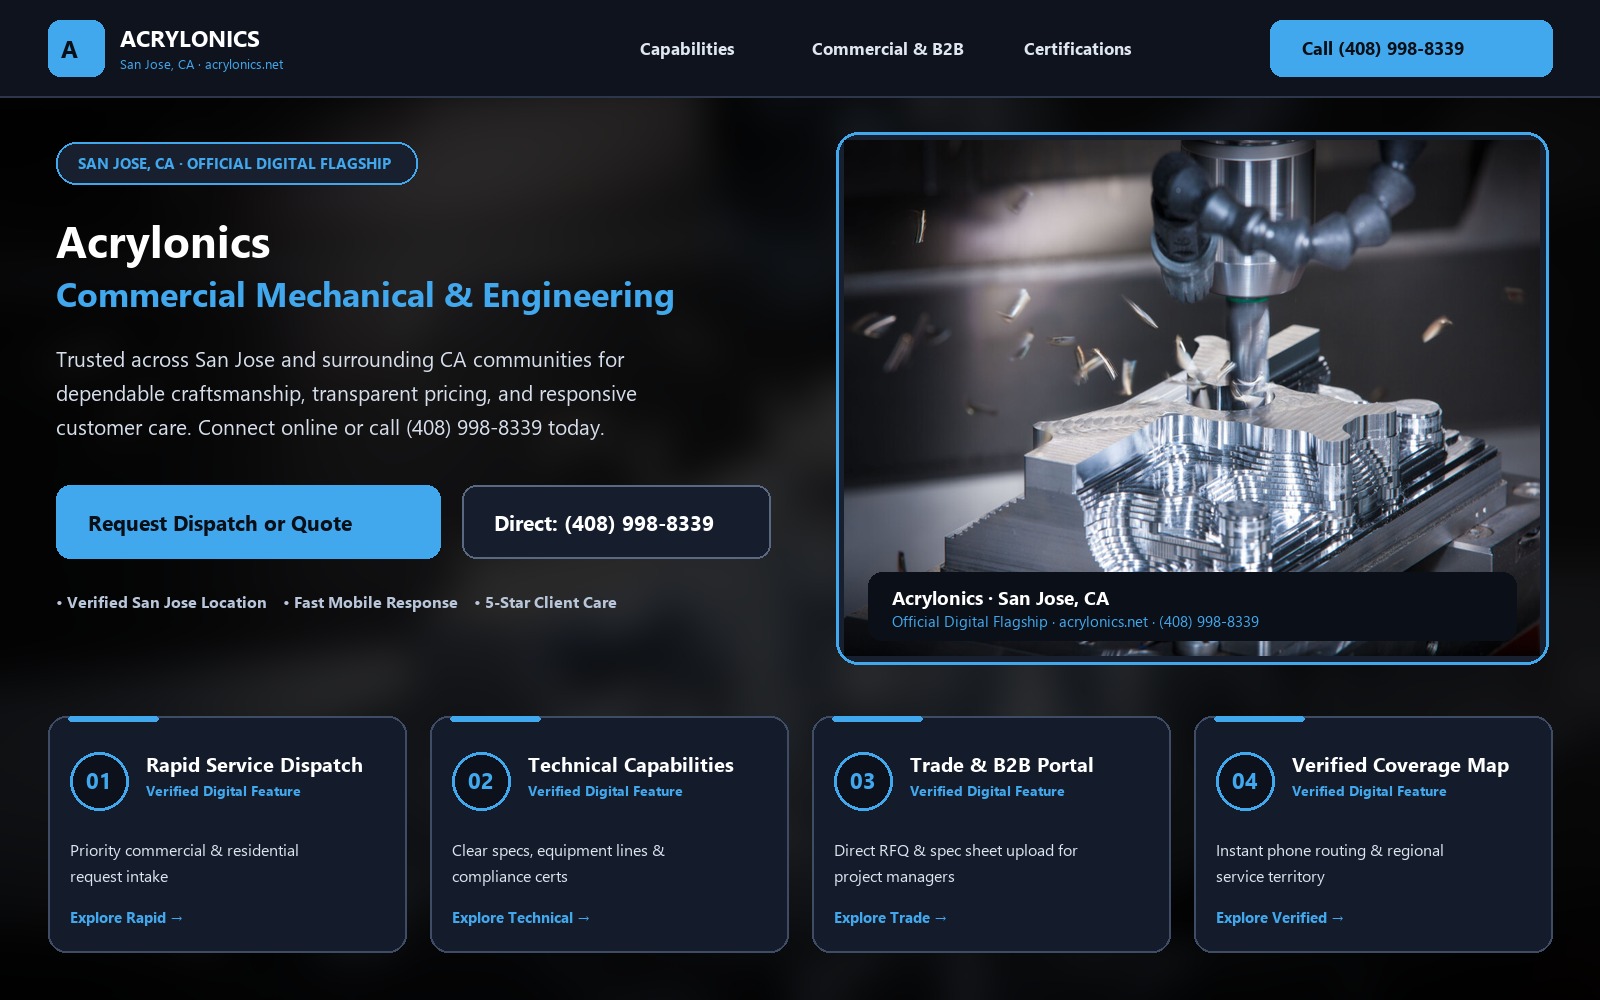Image resolution: width=1600 pixels, height=1000 pixels.
Task: Follow the Explore Rapid link
Action: 127,918
